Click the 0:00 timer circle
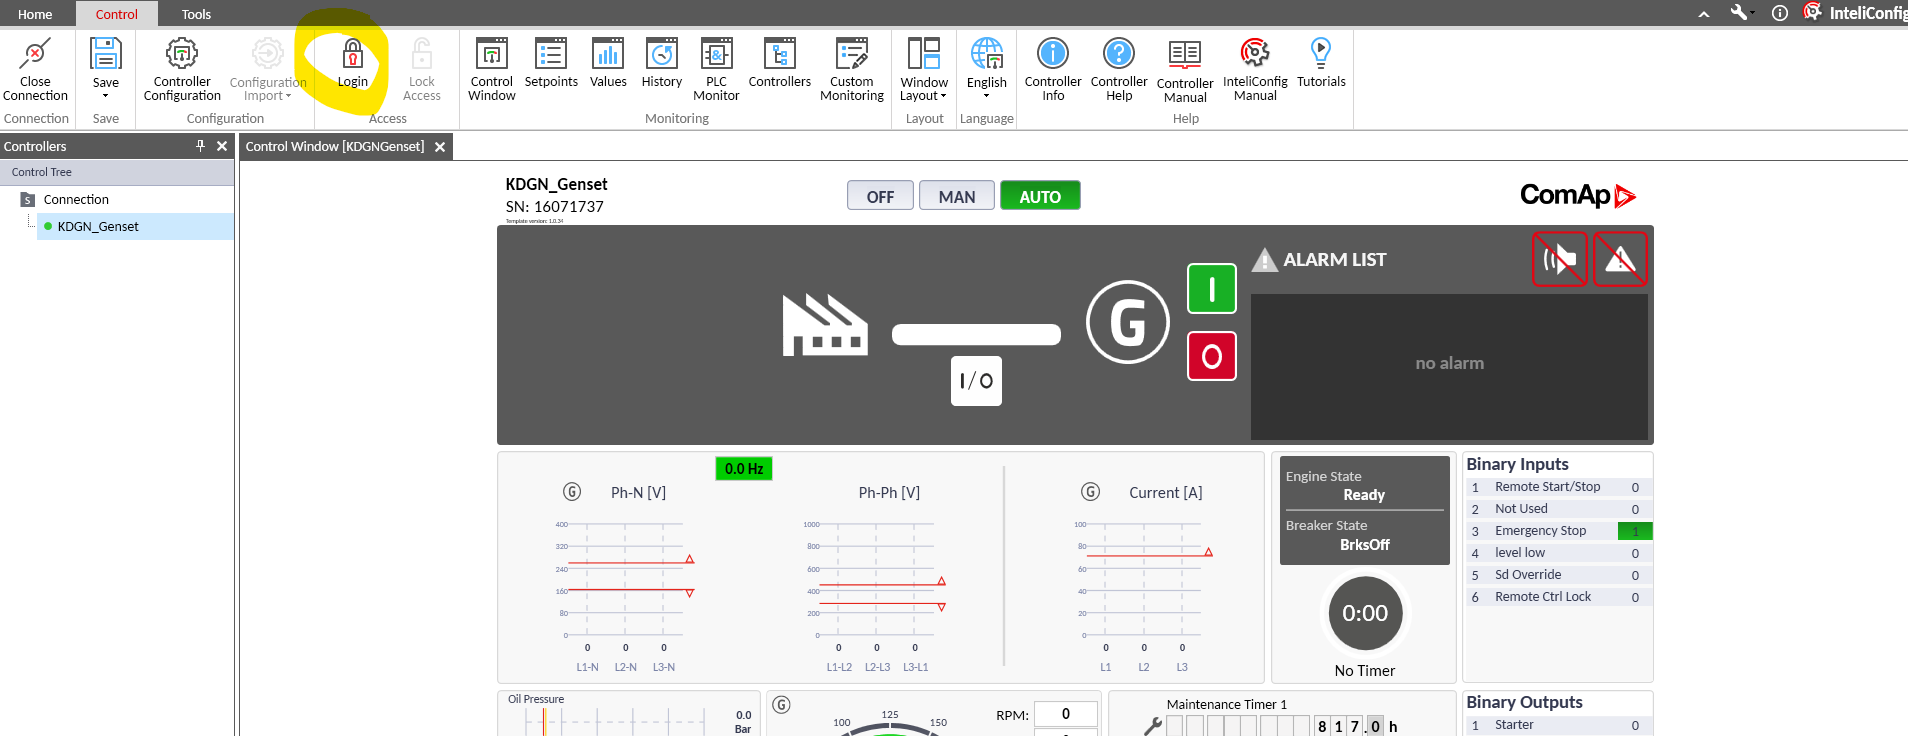Screen dimensions: 1908x736 1365,613
